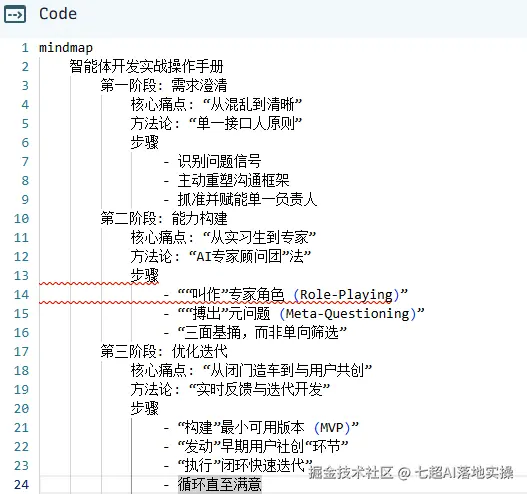Click line number 24 in gutter
Image resolution: width=527 pixels, height=494 pixels.
click(x=22, y=485)
